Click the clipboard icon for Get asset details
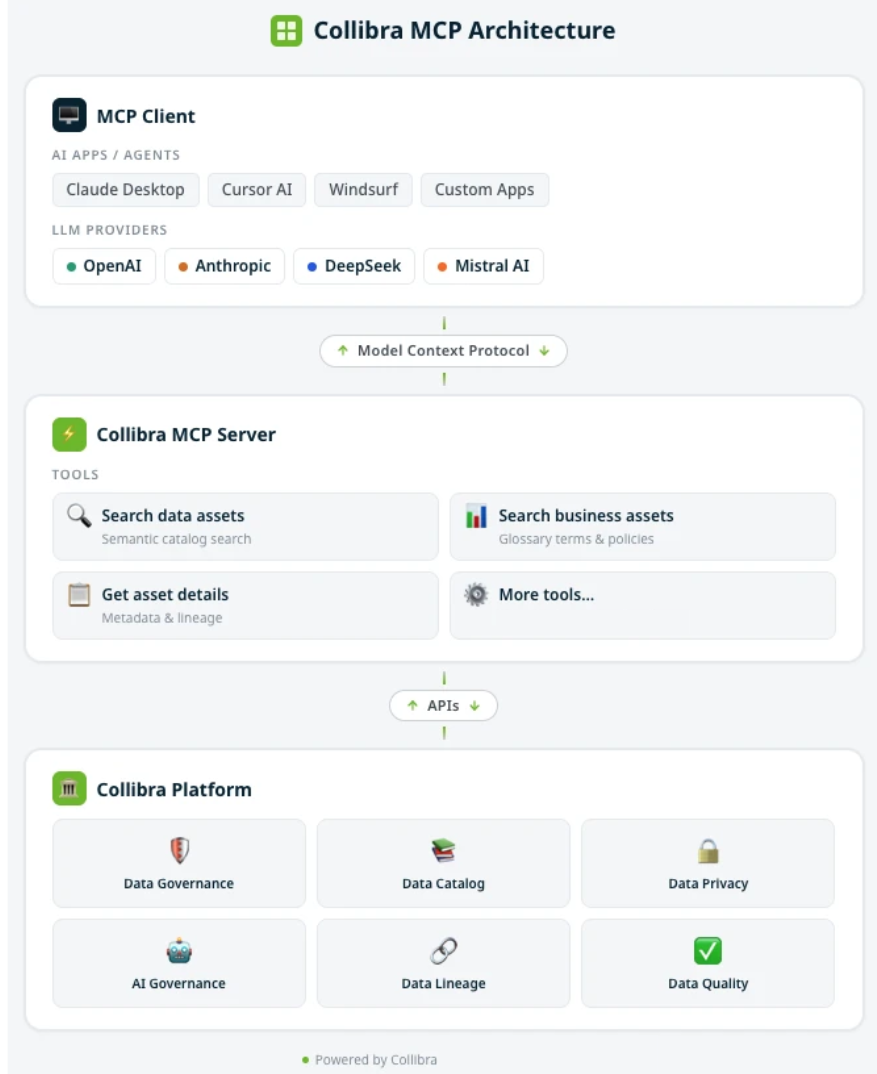 pos(79,595)
